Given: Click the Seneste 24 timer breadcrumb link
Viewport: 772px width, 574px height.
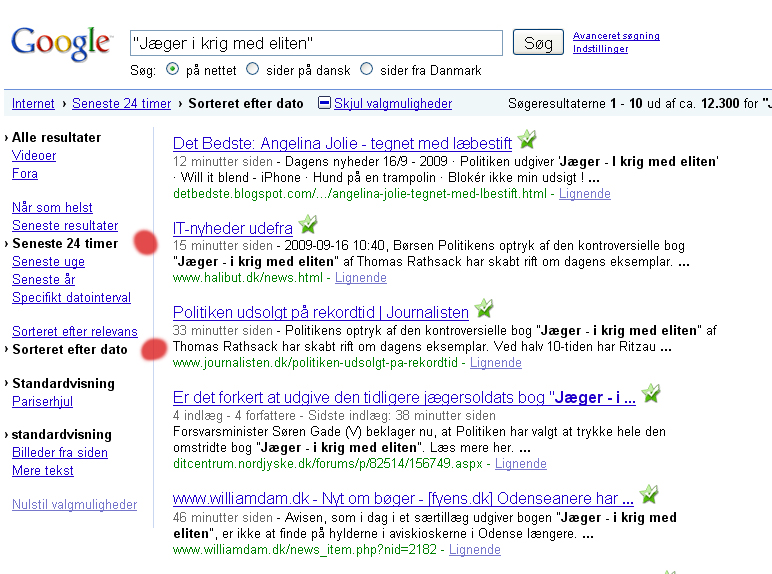Looking at the screenshot, I should coord(122,103).
